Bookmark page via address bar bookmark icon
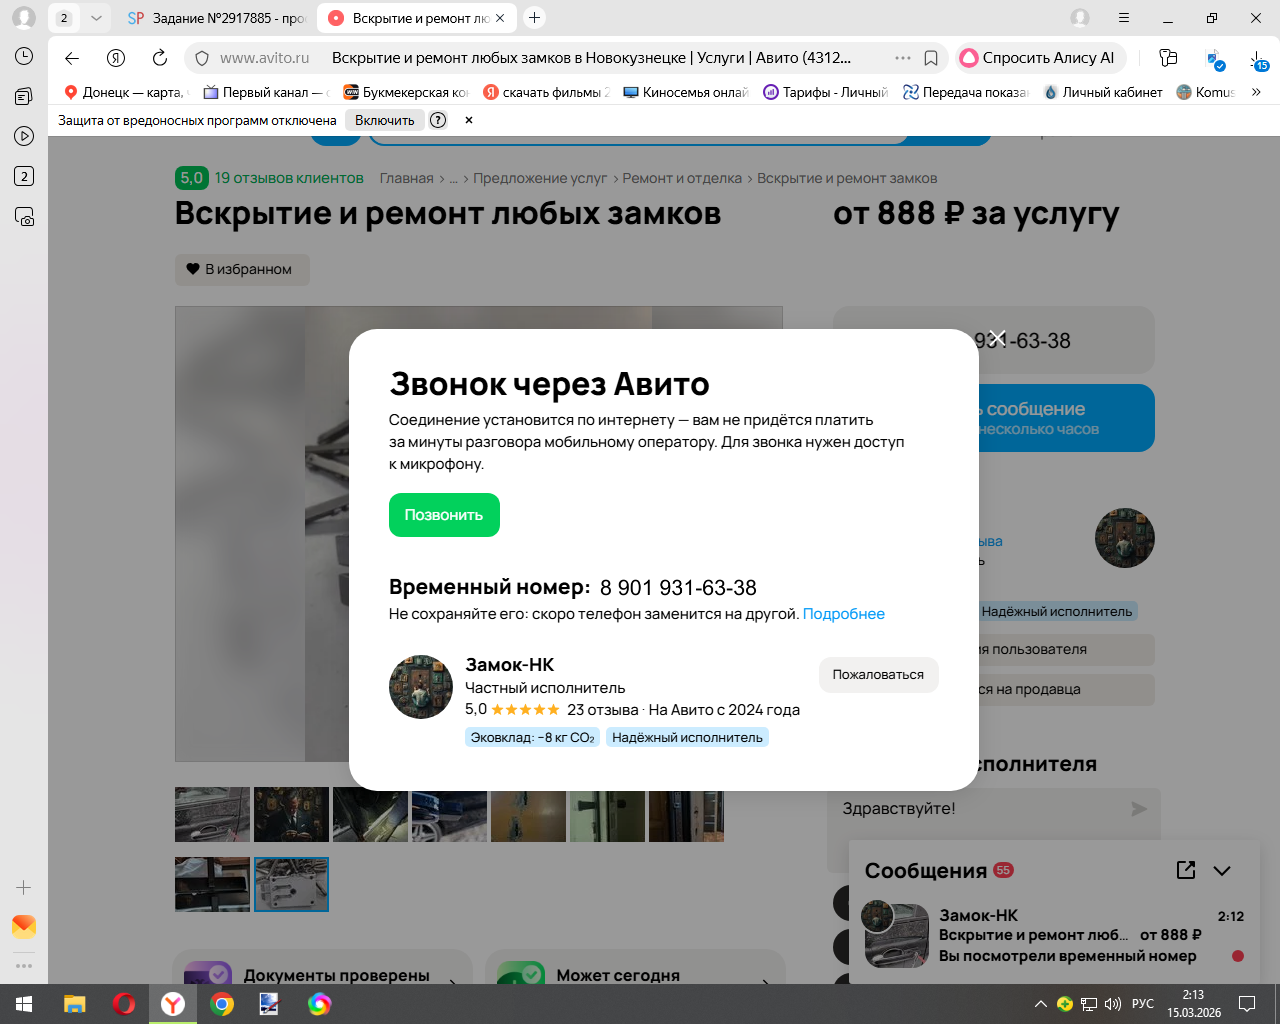The width and height of the screenshot is (1280, 1024). [x=931, y=58]
